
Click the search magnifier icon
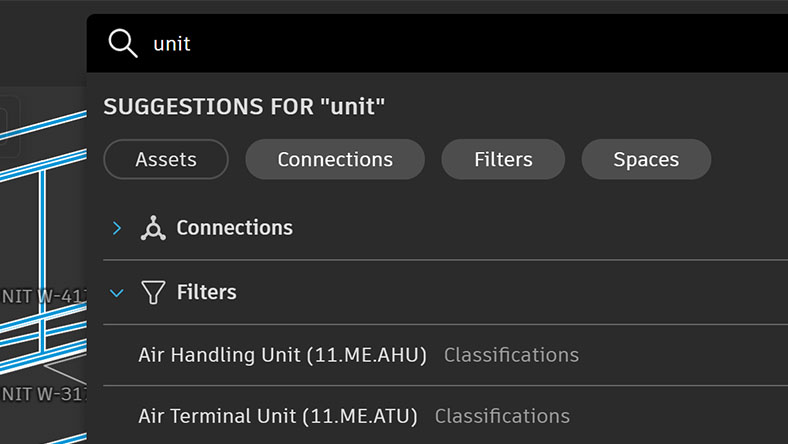(x=123, y=44)
